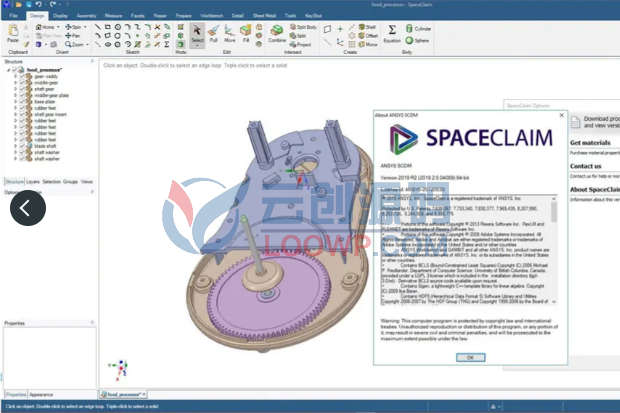Viewport: 620px width, 413px height.
Task: Toggle checkbox for food_processor root node
Action: [15, 70]
